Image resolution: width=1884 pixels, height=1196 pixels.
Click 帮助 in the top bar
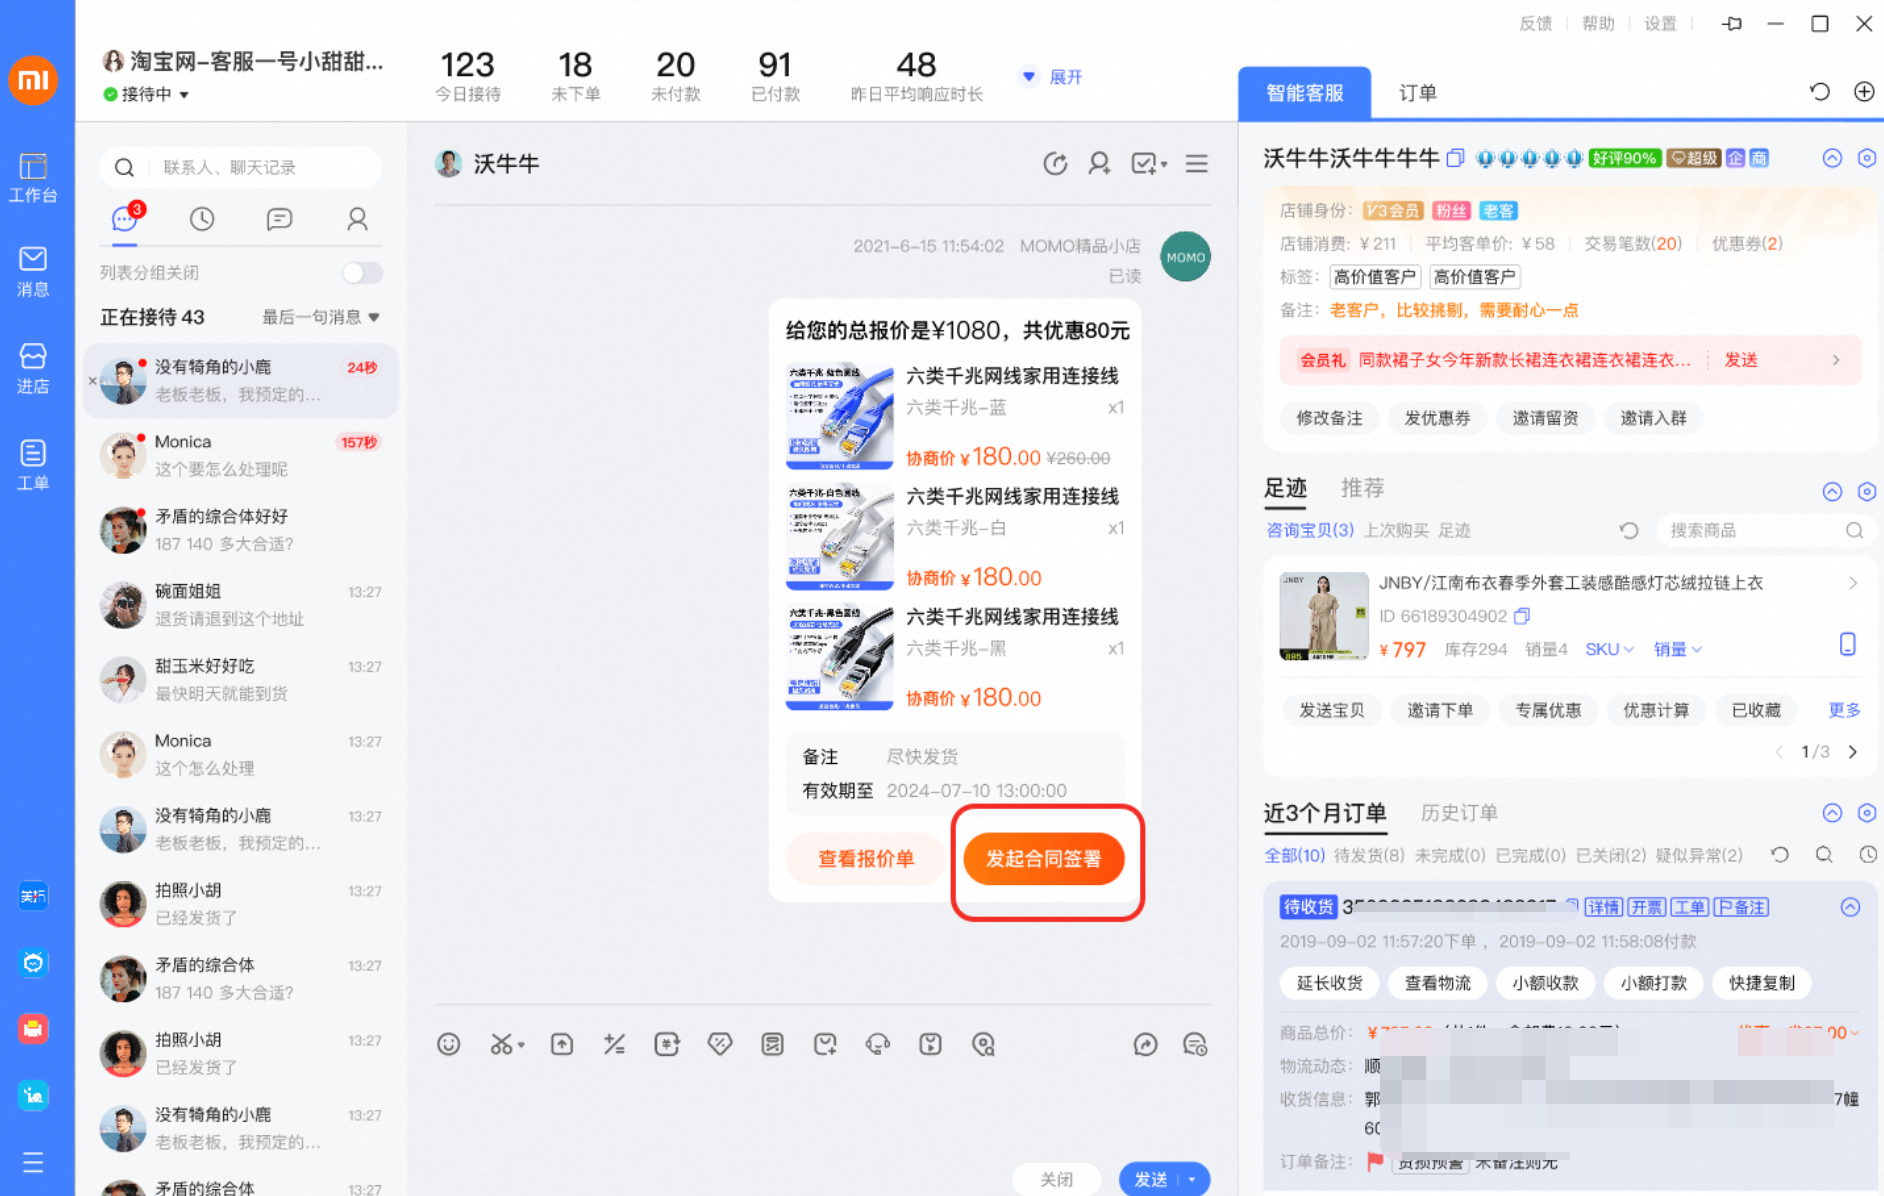coord(1597,24)
